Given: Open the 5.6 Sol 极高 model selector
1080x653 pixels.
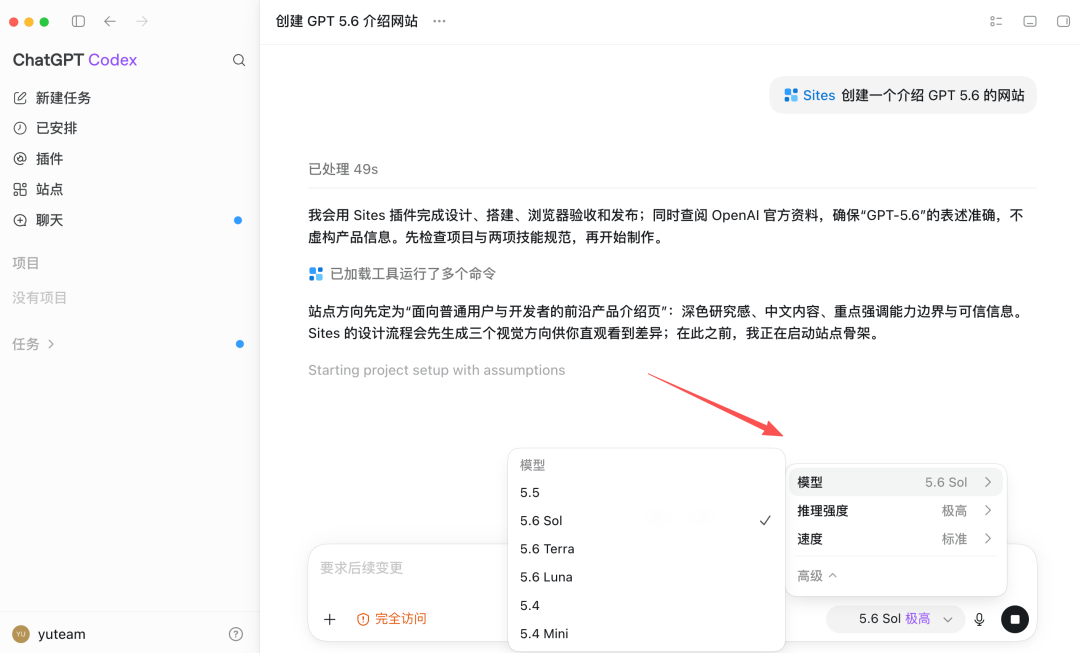Looking at the screenshot, I should click(x=894, y=619).
